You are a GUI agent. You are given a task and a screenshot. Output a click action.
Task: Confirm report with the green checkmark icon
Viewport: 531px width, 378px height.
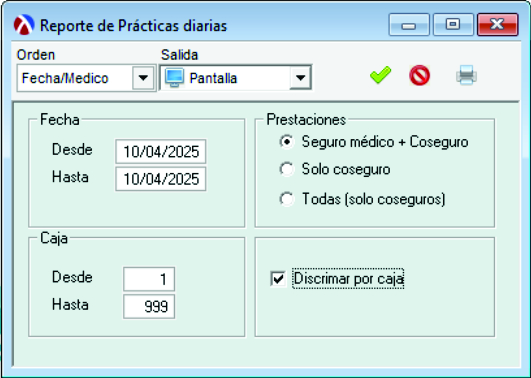coord(380,75)
